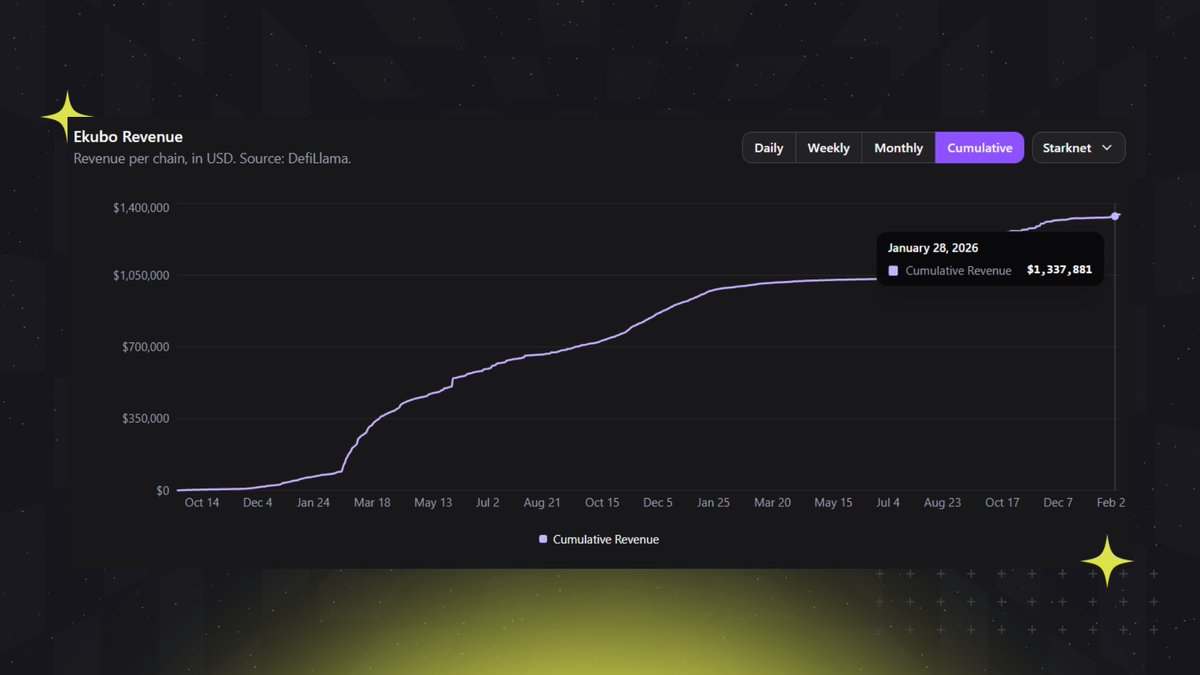The image size is (1200, 675).
Task: Switch to the Monthly revenue view
Action: [x=898, y=148]
